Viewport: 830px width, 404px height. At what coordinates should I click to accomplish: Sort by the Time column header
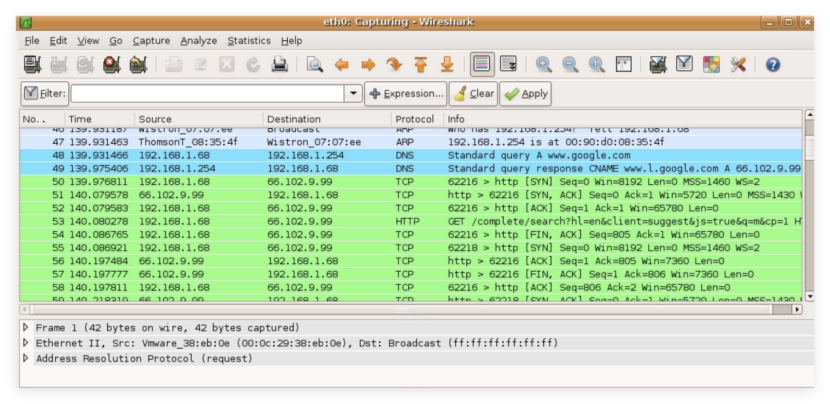[x=100, y=119]
